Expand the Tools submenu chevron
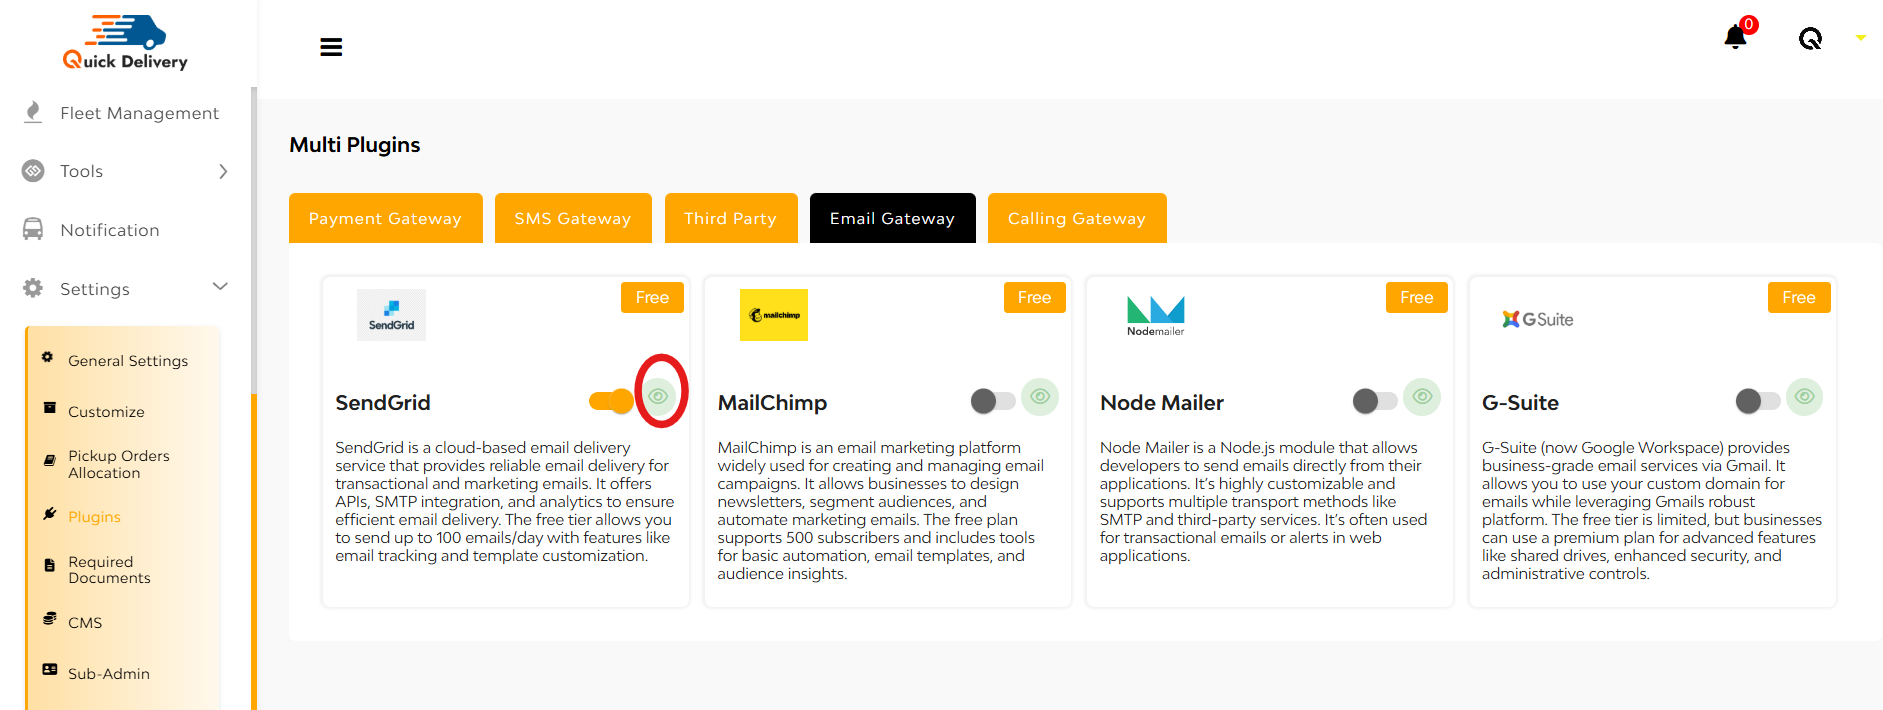This screenshot has height=710, width=1883. click(223, 171)
